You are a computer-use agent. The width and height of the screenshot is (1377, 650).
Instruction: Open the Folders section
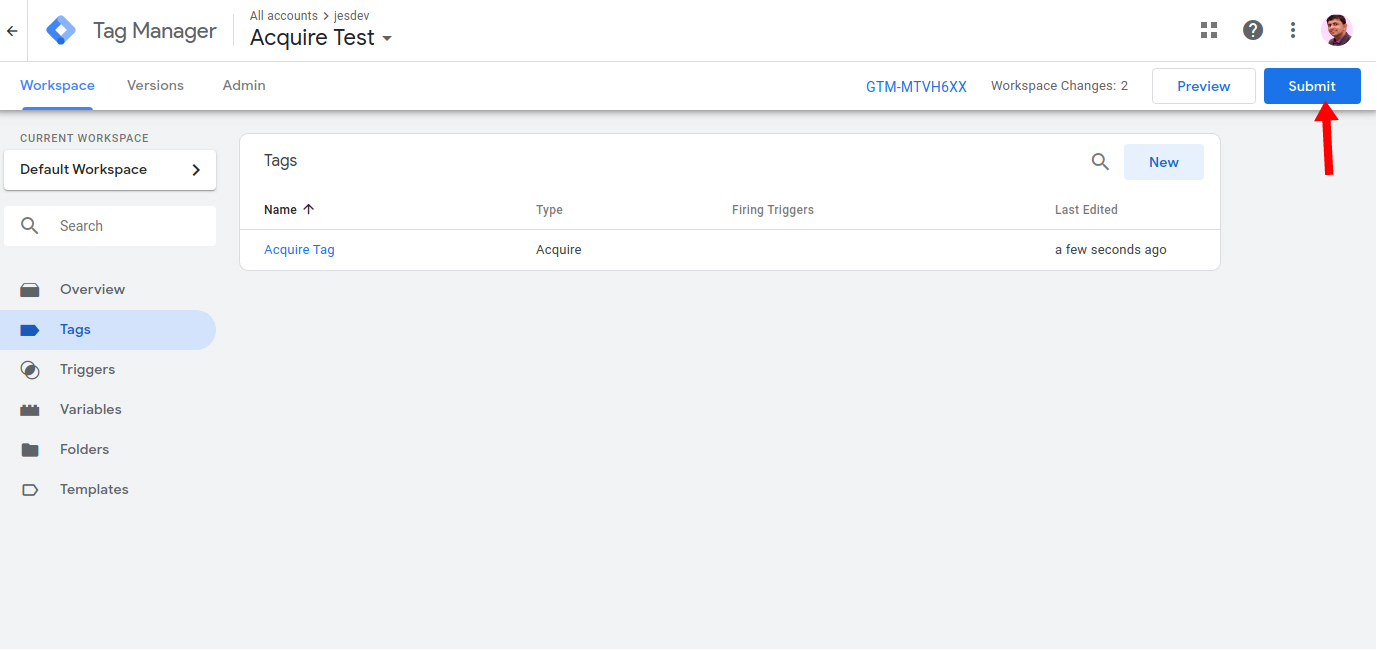pos(84,450)
